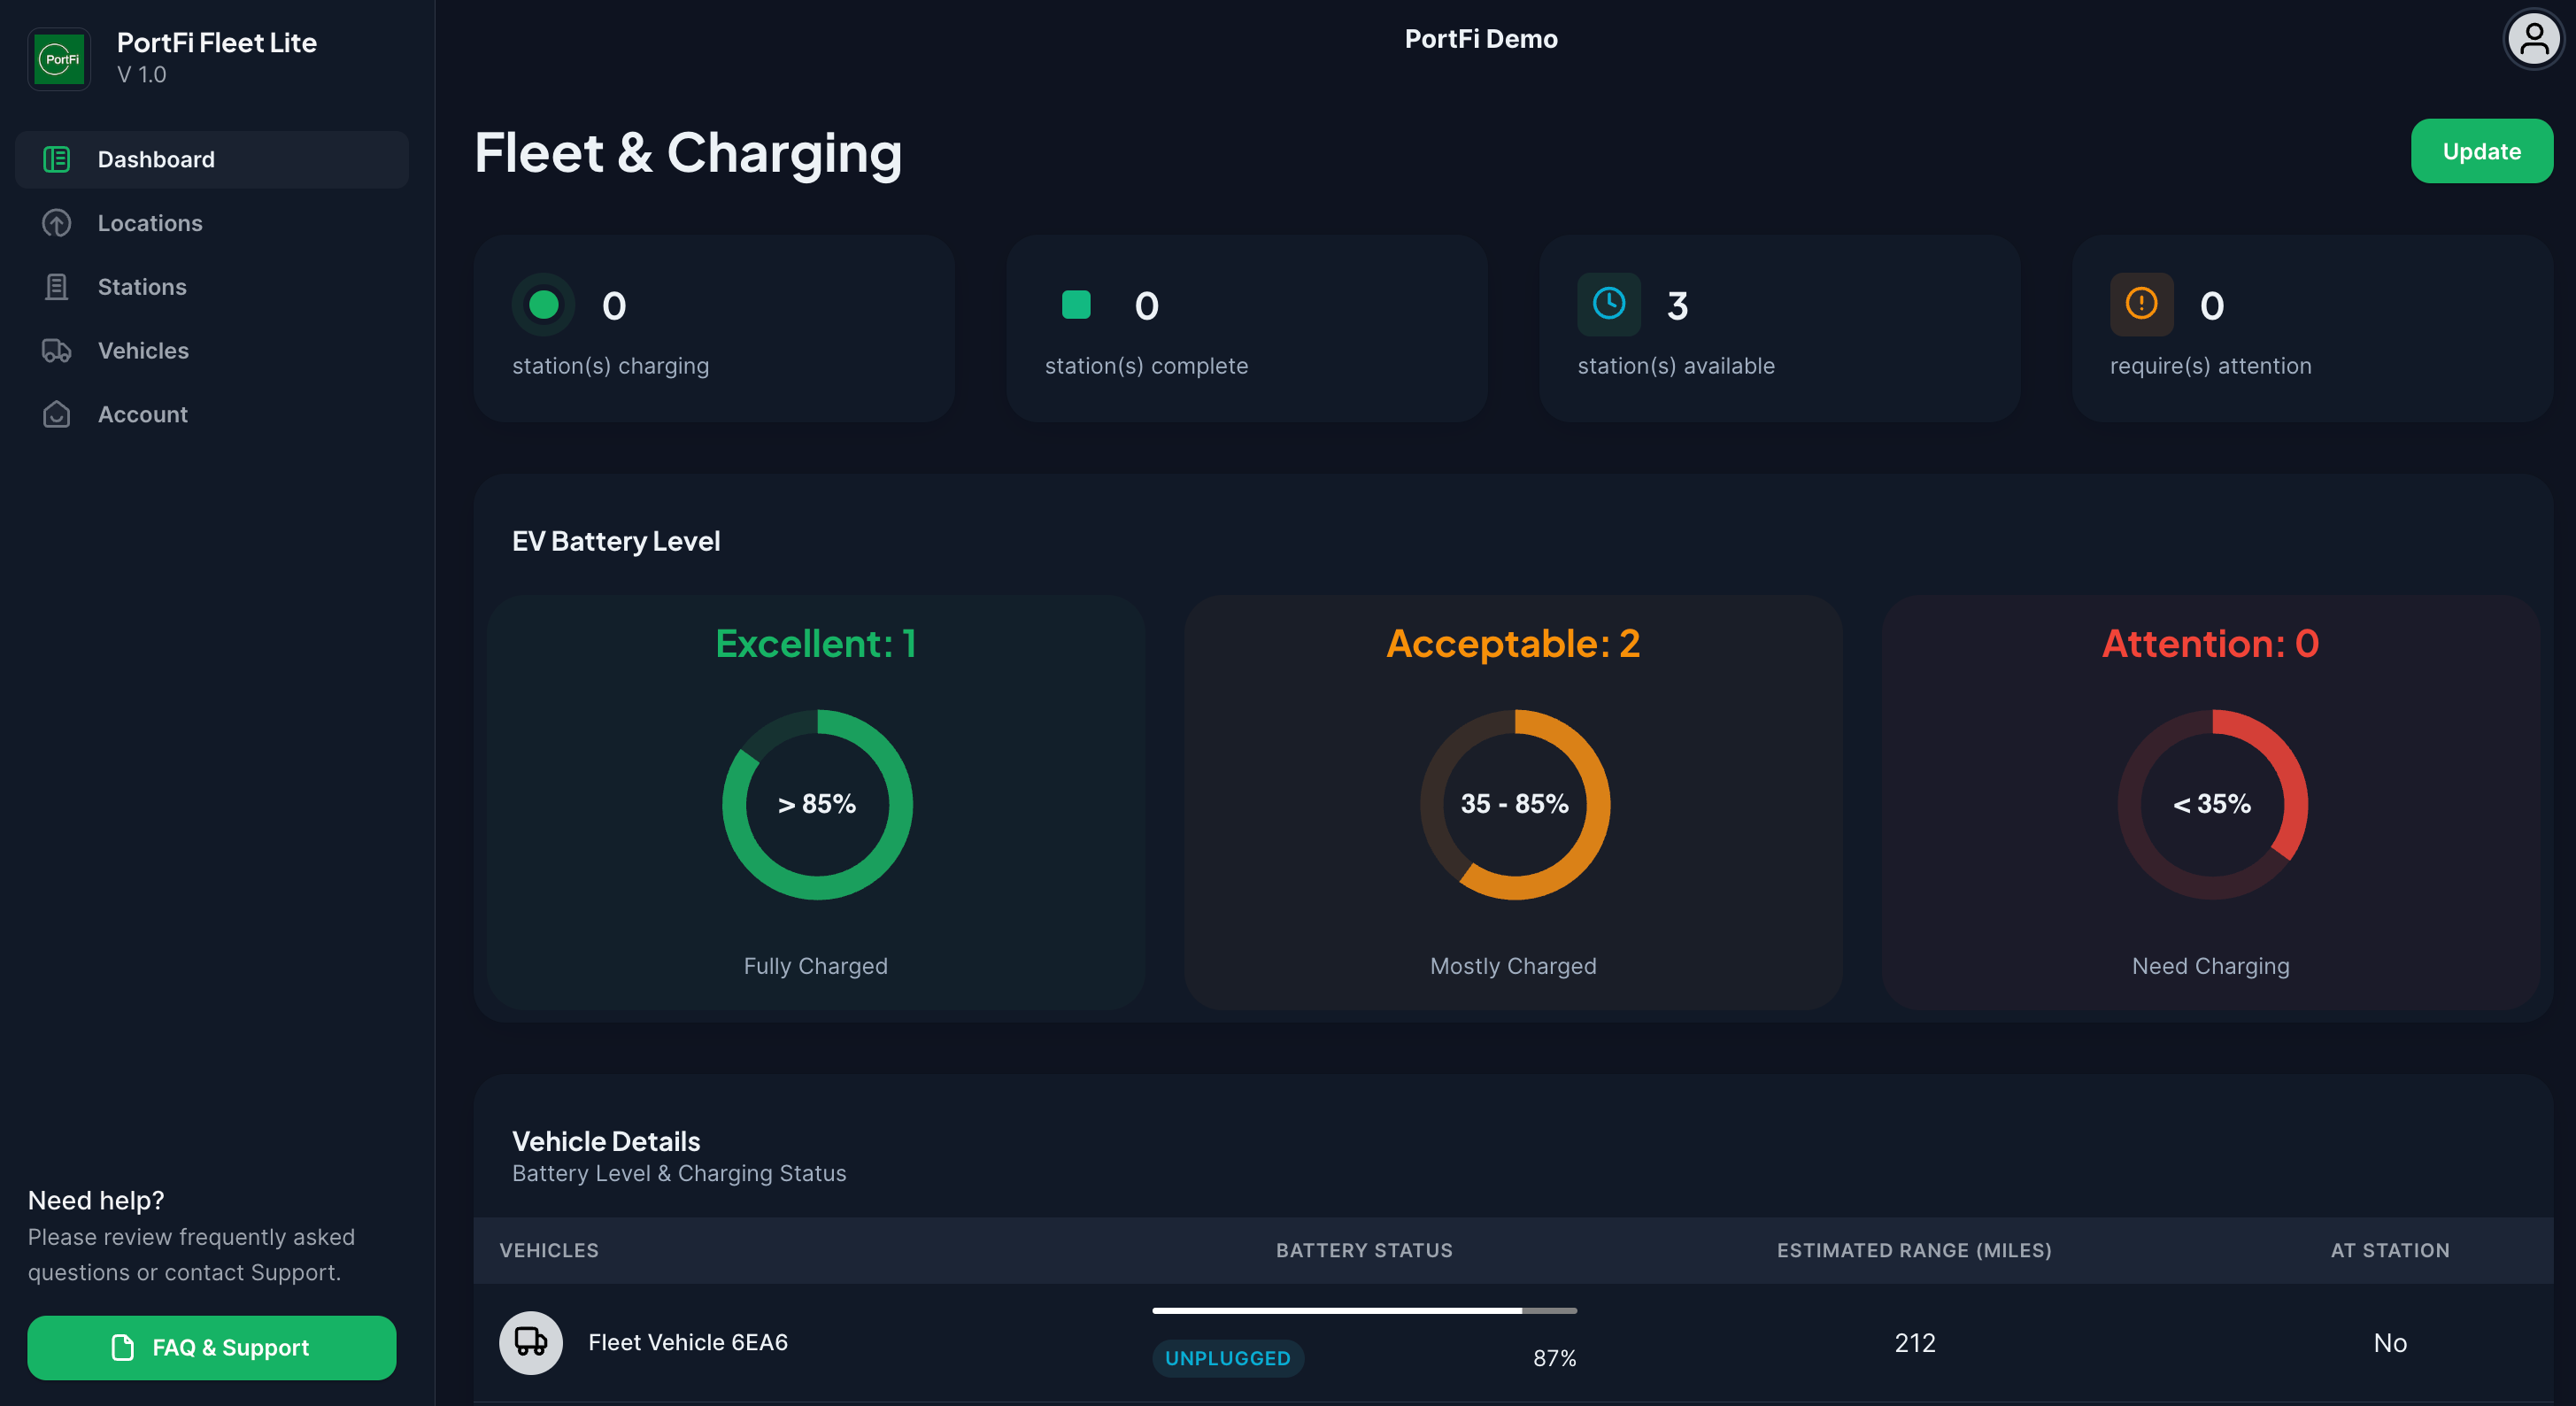Screen dimensions: 2576x1406
Task: Click the green stations charging indicator icon
Action: (543, 304)
